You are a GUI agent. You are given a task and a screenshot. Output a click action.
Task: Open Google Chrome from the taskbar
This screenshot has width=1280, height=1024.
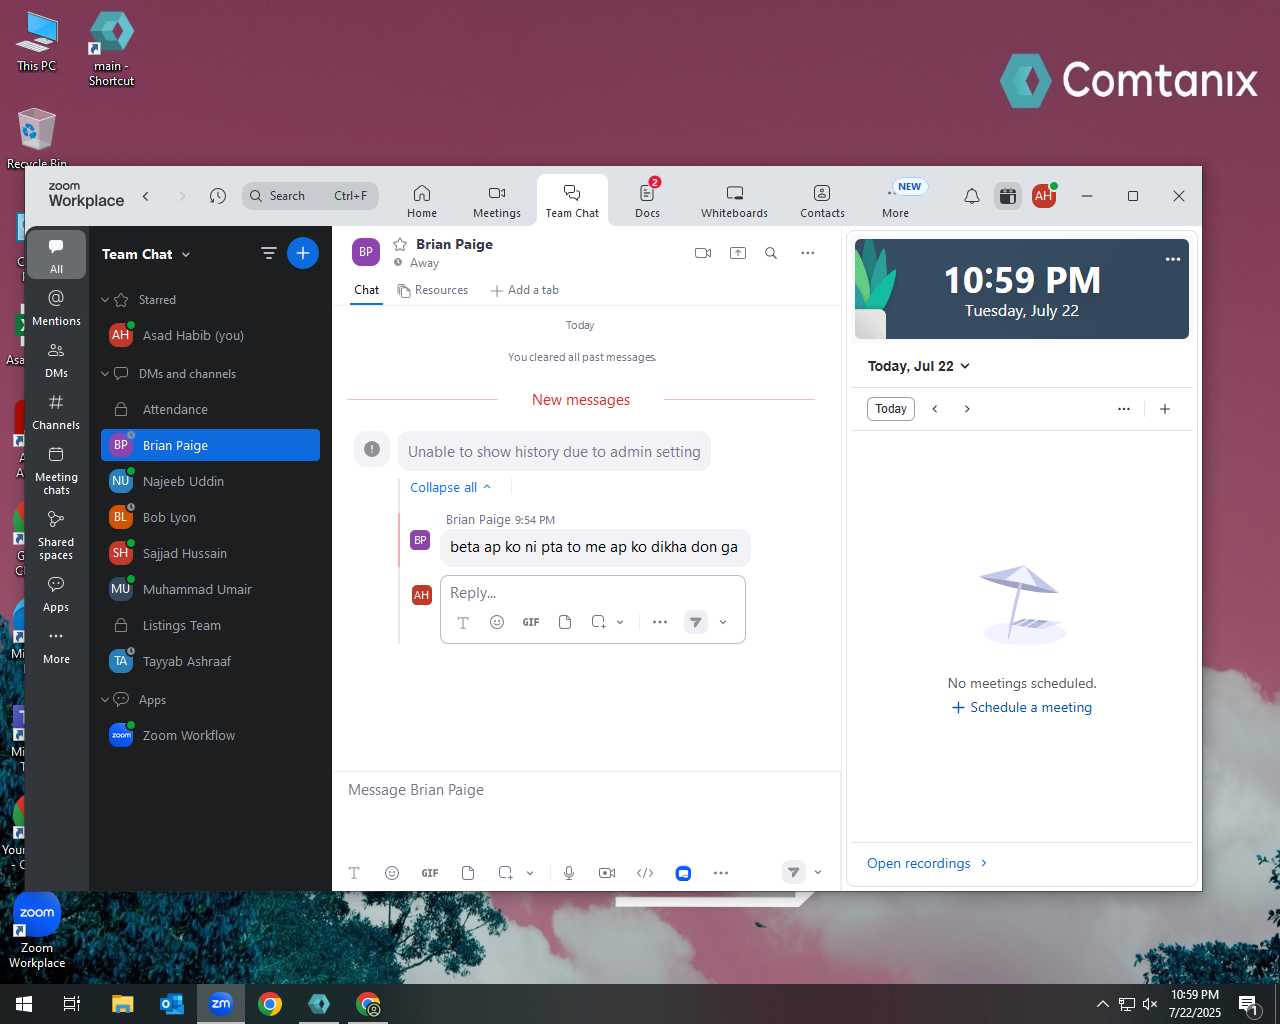[270, 1004]
